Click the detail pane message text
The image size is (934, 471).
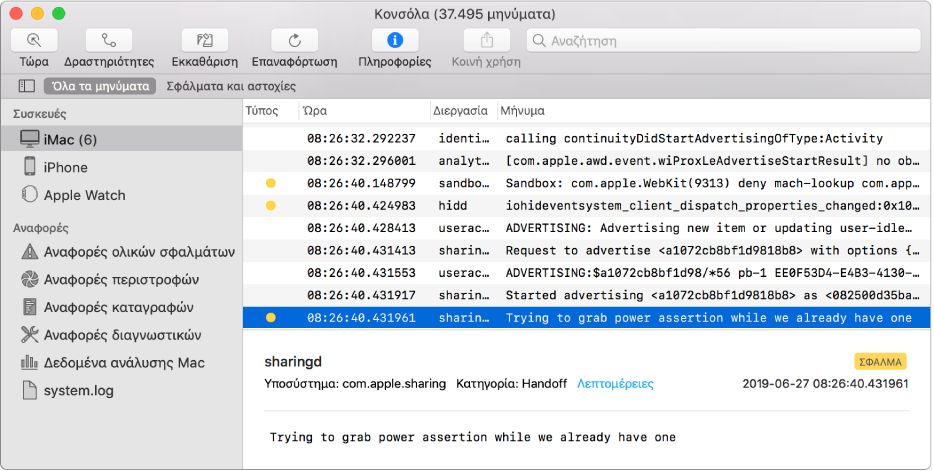(472, 437)
